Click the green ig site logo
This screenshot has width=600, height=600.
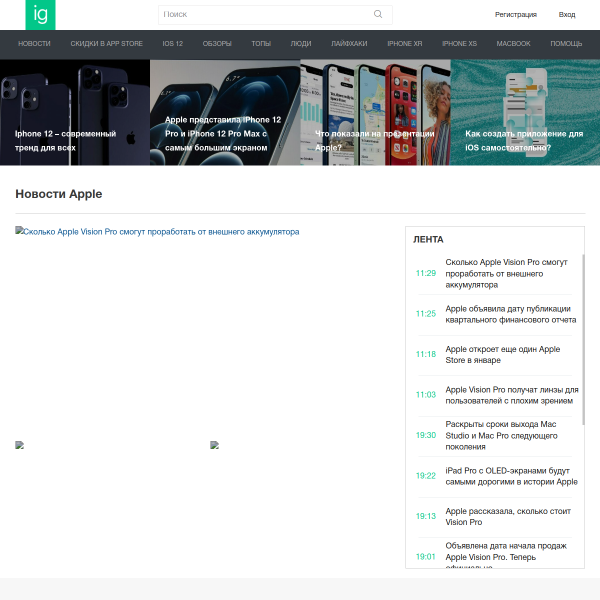[x=40, y=15]
